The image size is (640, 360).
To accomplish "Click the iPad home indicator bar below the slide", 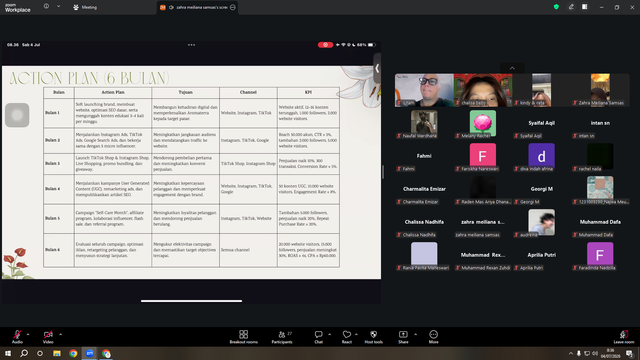I will pyautogui.click(x=191, y=301).
